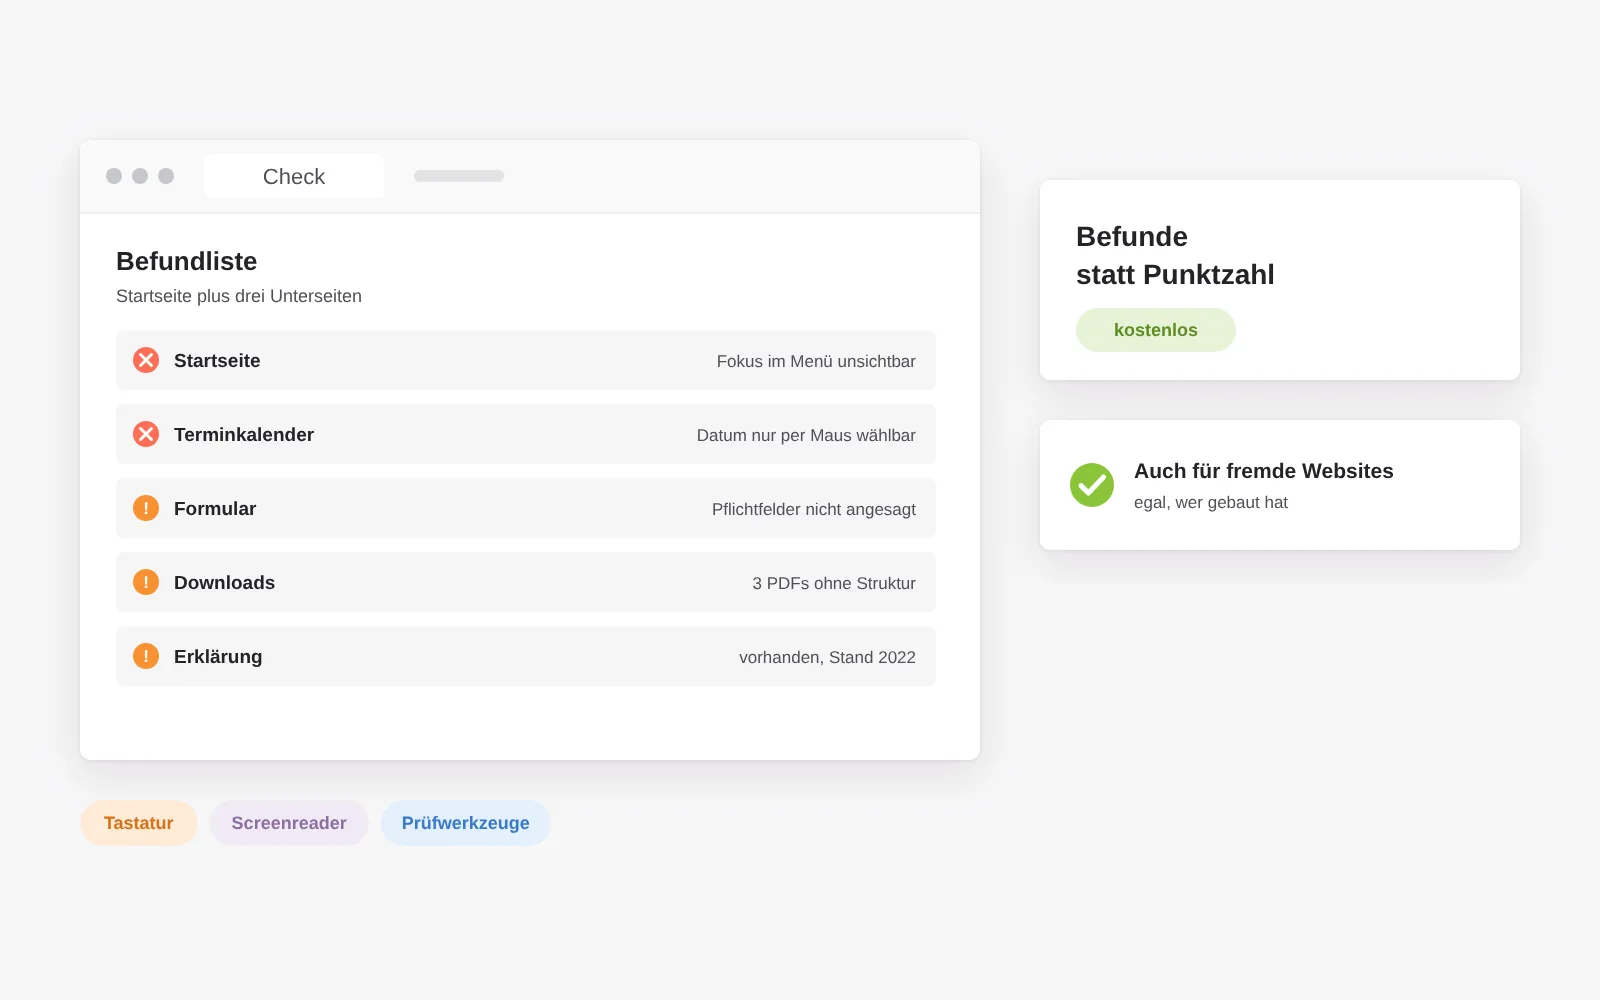Click the red error icon beside Terminkalender
This screenshot has height=1000, width=1600.
[x=146, y=434]
